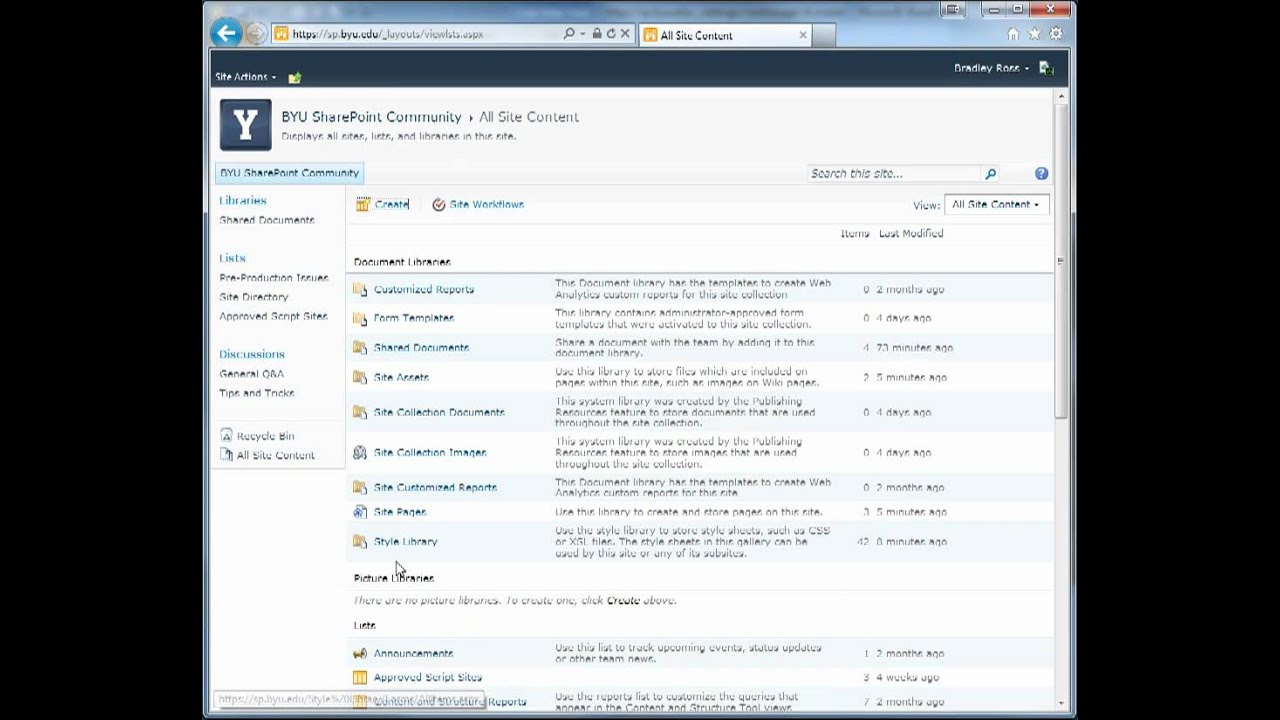Close the All Site Content browser tab
This screenshot has width=1280, height=720.
802,35
